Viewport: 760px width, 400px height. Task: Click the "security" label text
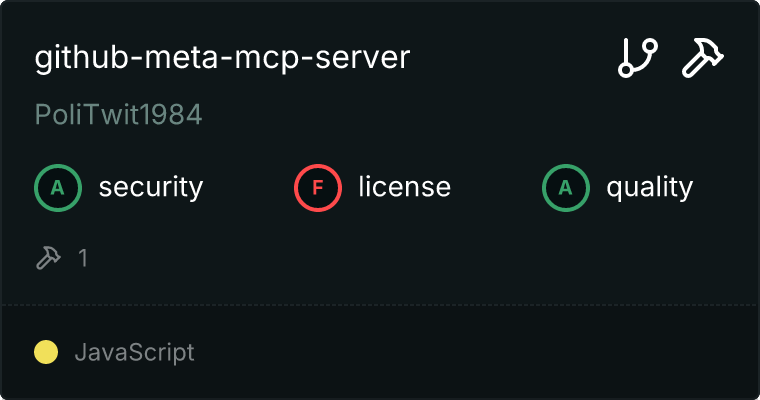[x=150, y=187]
